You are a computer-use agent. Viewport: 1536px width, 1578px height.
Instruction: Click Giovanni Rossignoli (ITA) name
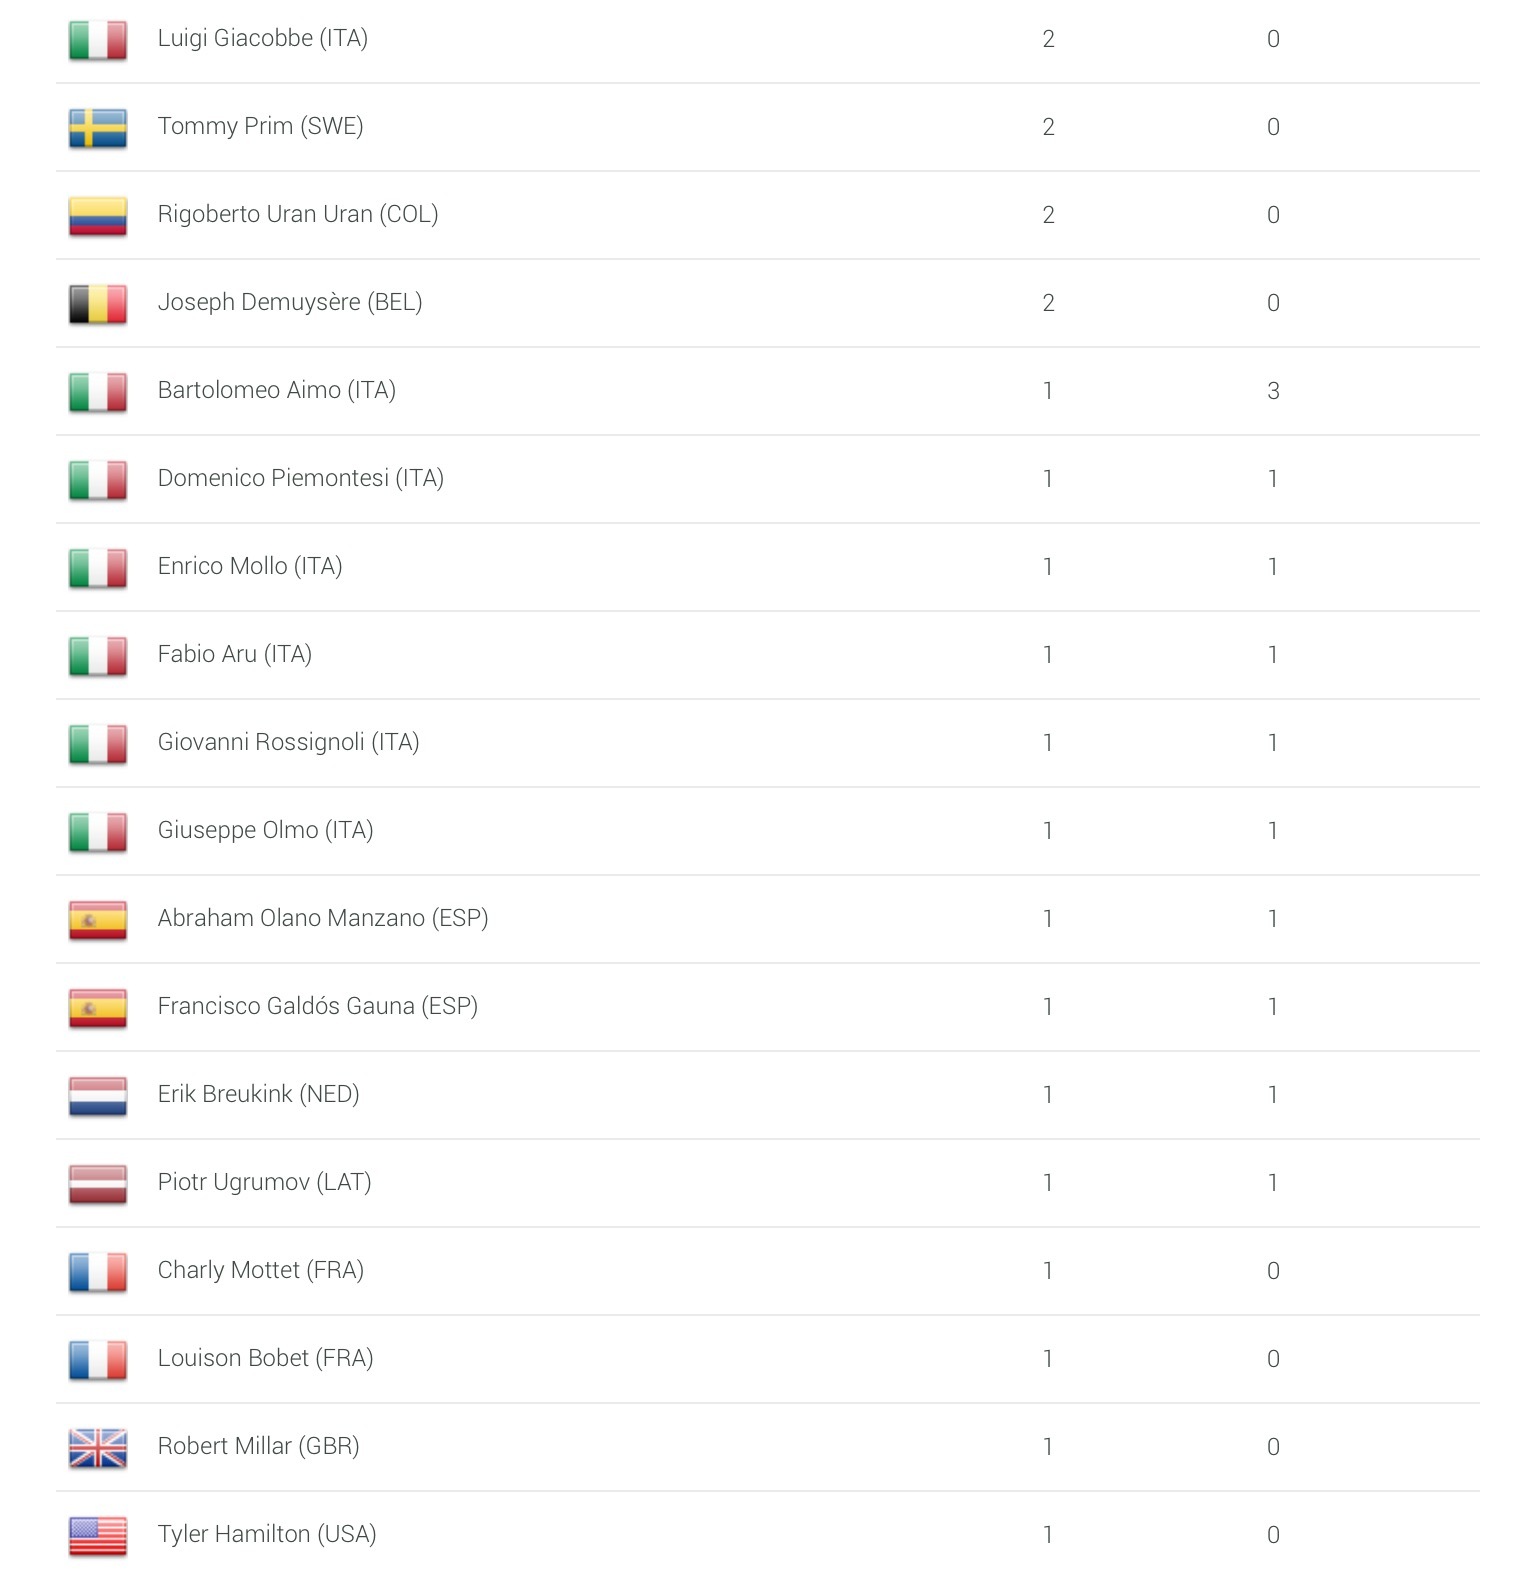coord(288,742)
